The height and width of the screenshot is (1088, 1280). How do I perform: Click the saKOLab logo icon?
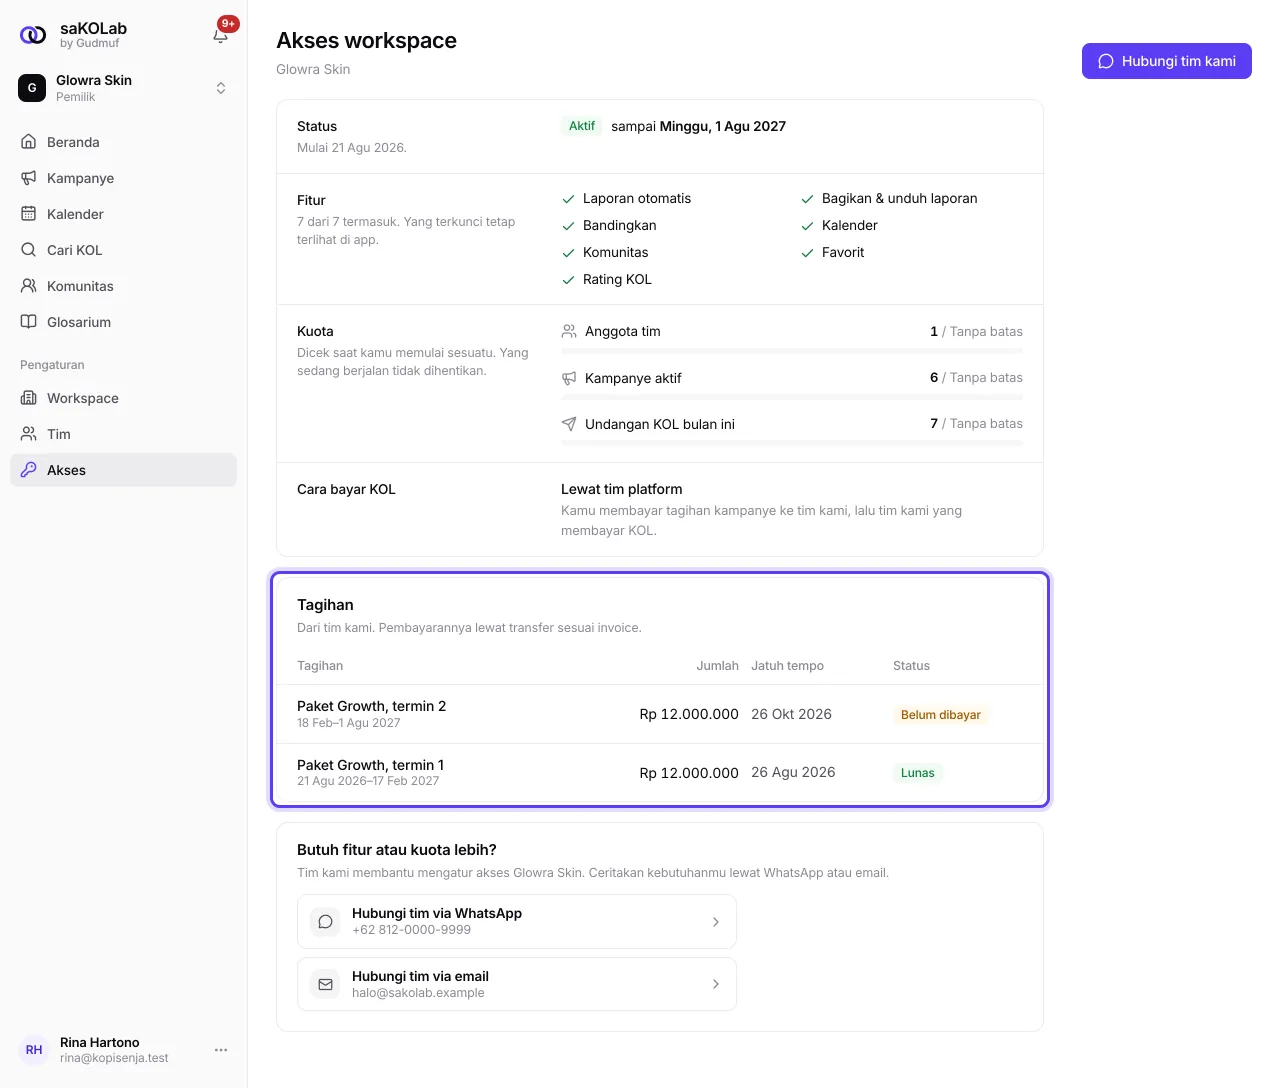pyautogui.click(x=33, y=35)
